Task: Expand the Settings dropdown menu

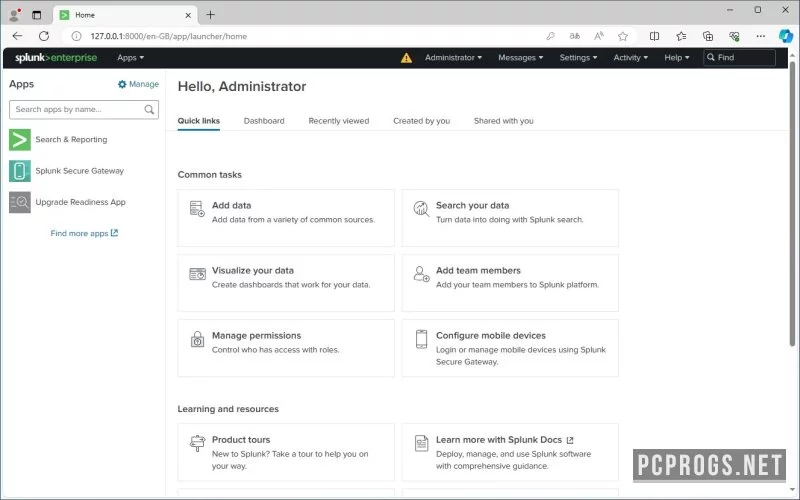Action: click(578, 58)
